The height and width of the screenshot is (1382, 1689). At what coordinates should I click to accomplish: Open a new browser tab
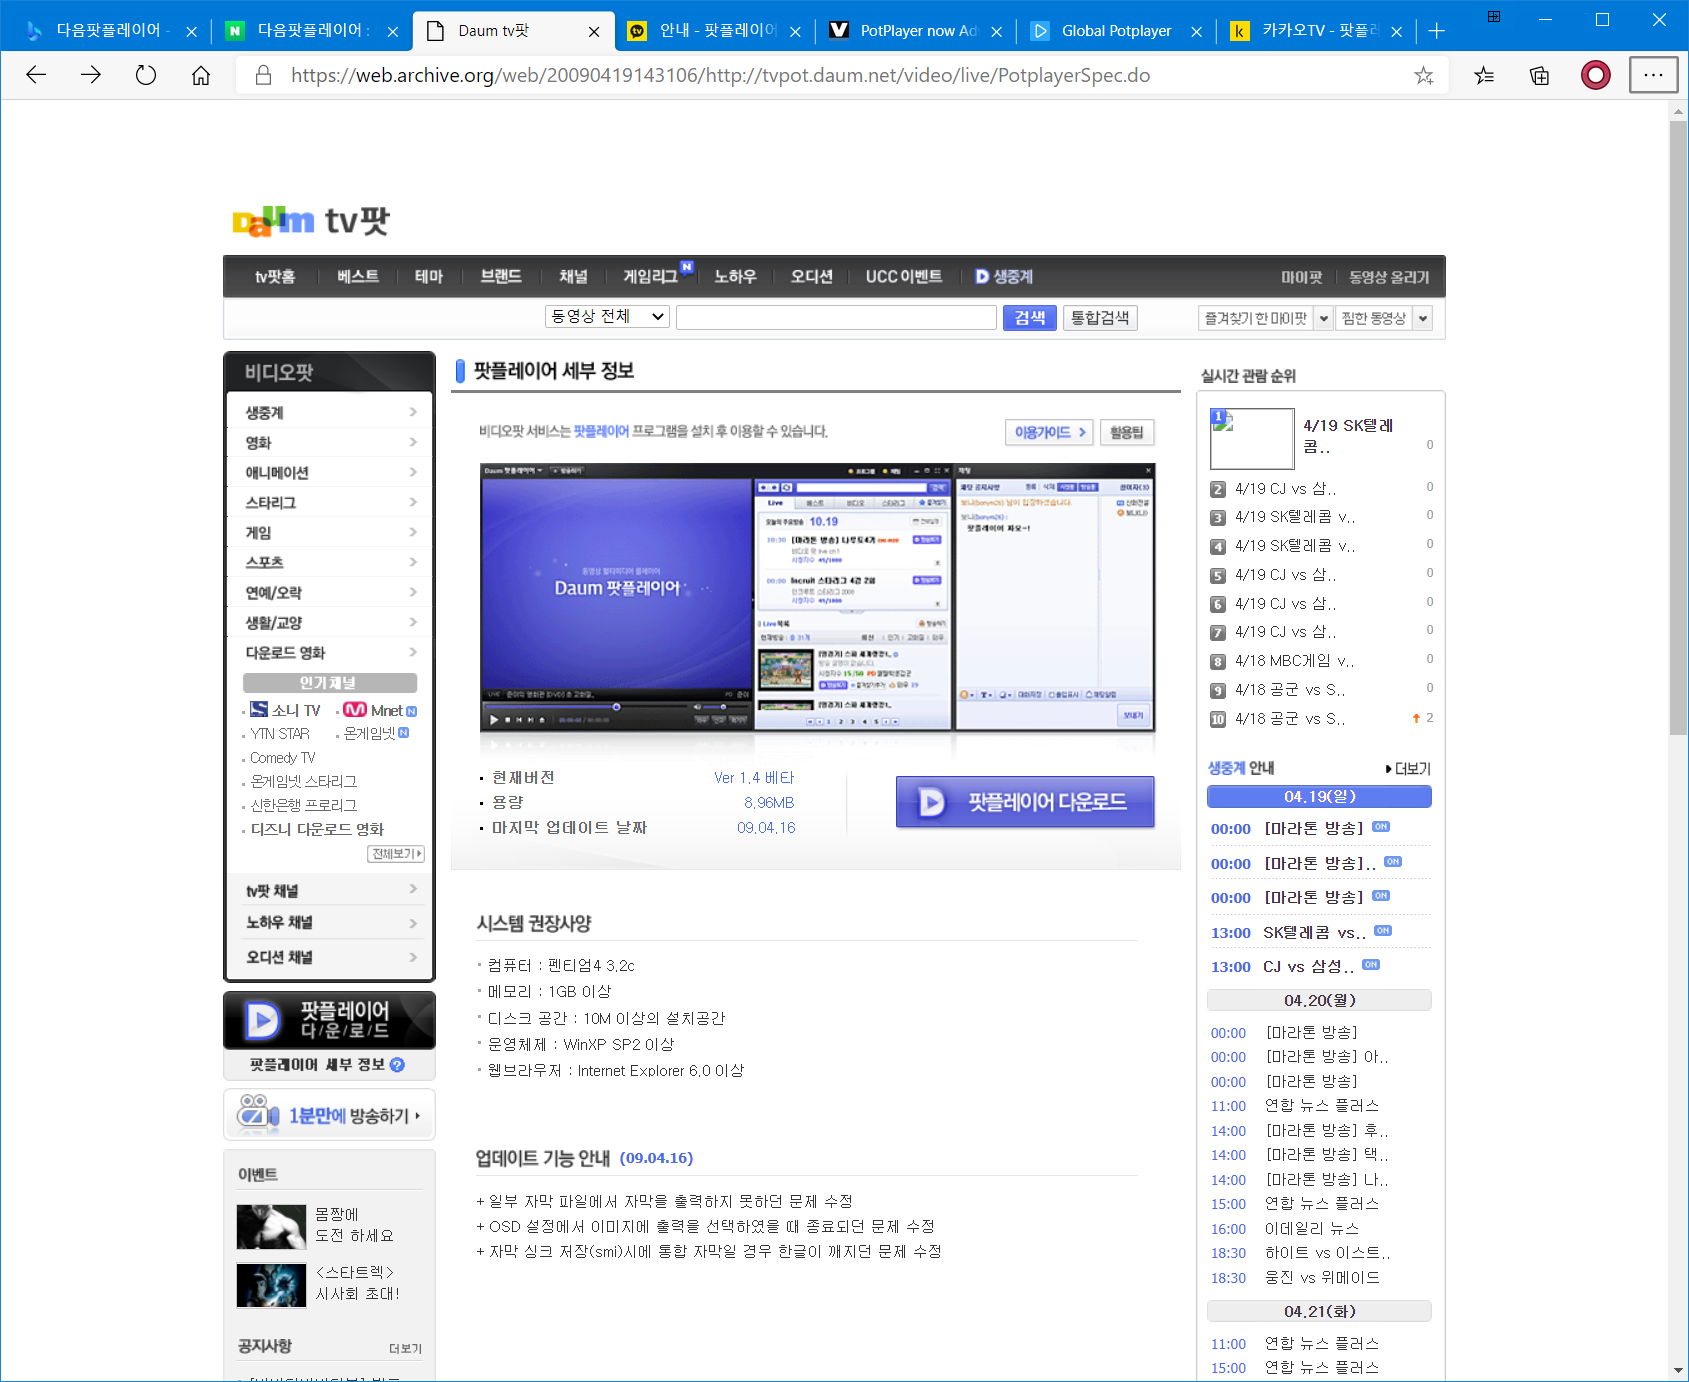tap(1437, 31)
